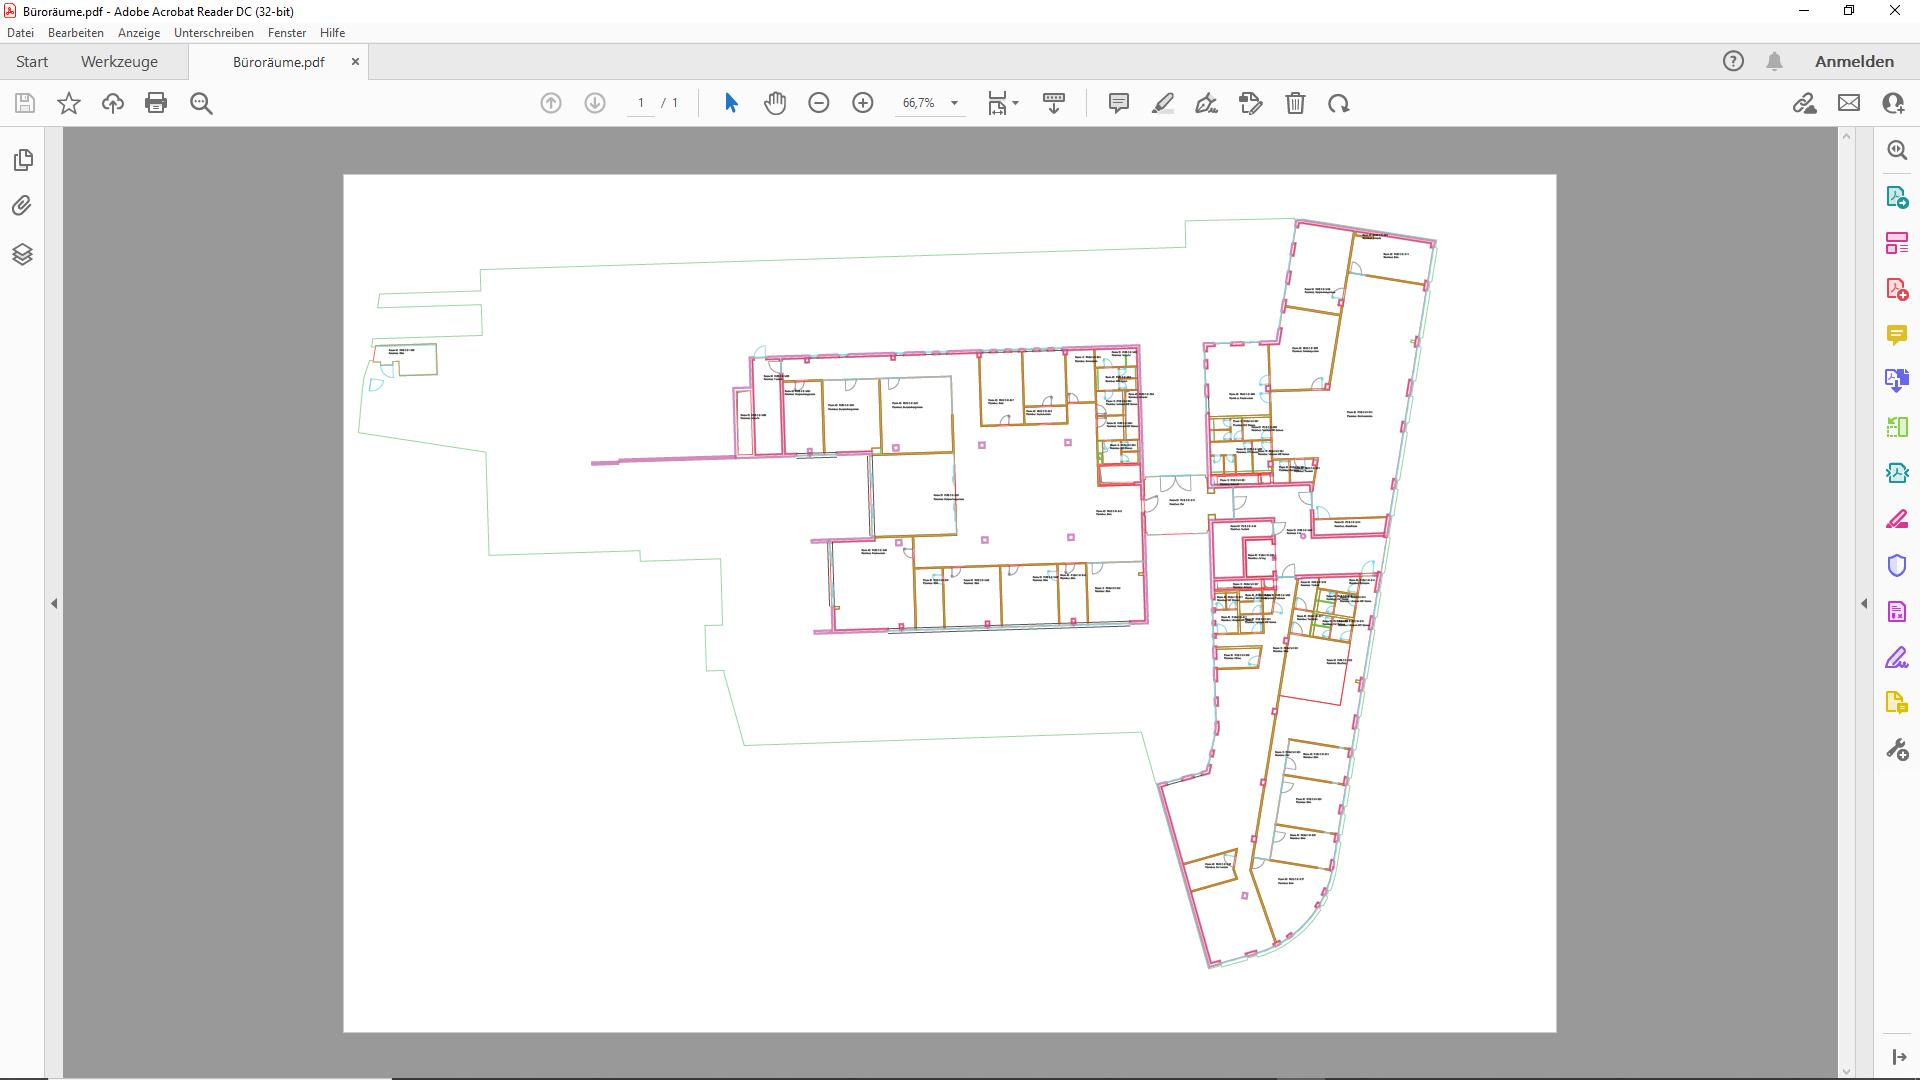Viewport: 1920px width, 1080px height.
Task: Open the 66,7% zoom level dropdown
Action: pyautogui.click(x=954, y=103)
